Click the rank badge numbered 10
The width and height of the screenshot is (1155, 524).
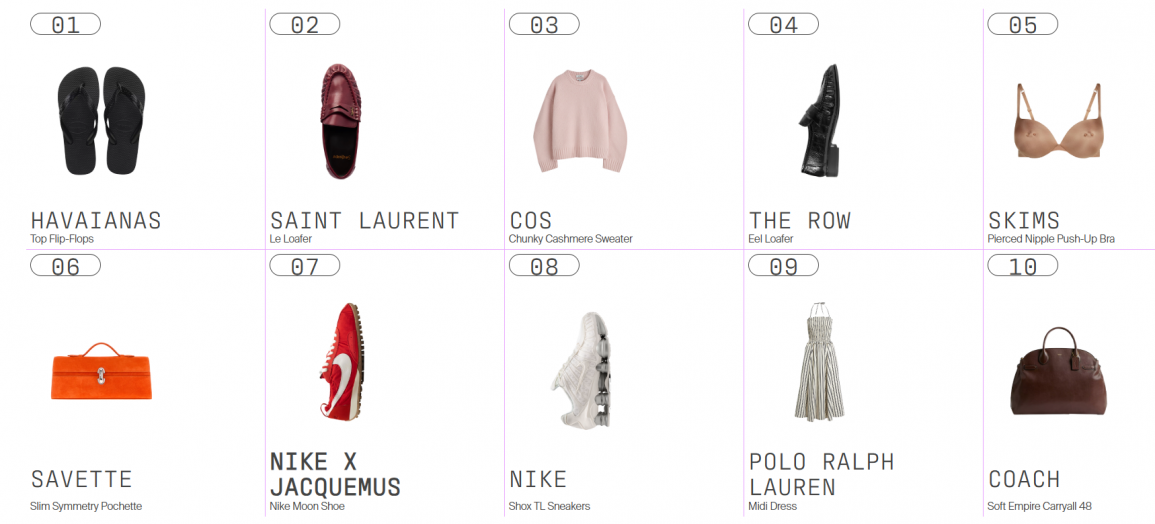coord(1022,265)
